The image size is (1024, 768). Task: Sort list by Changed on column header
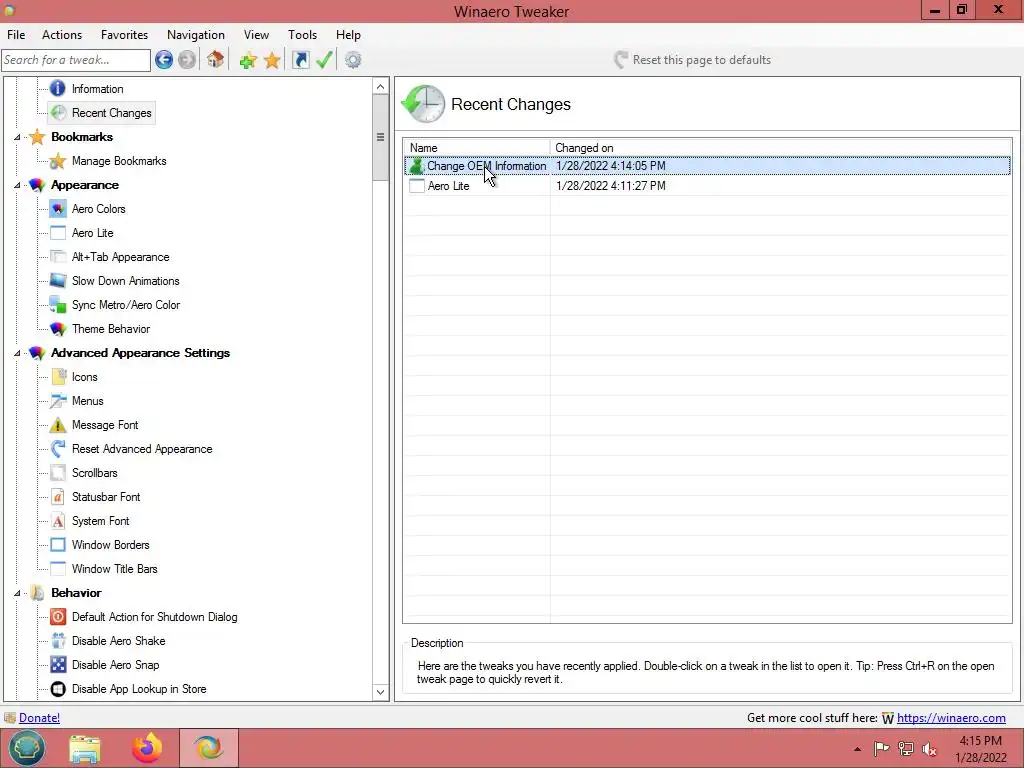click(781, 148)
